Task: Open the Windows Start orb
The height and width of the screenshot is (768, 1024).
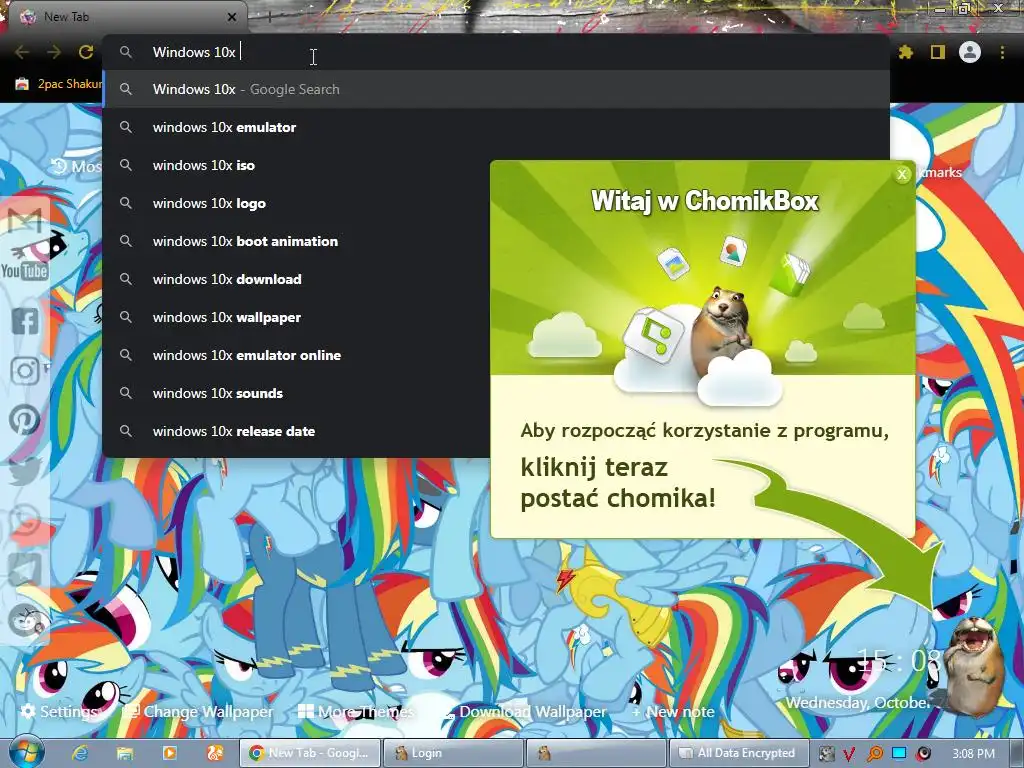Action: (x=26, y=752)
